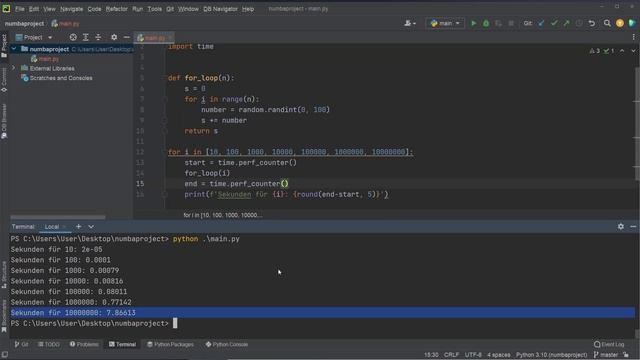Run with coverage icon in toolbar
This screenshot has width=640, height=360.
pyautogui.click(x=498, y=23)
